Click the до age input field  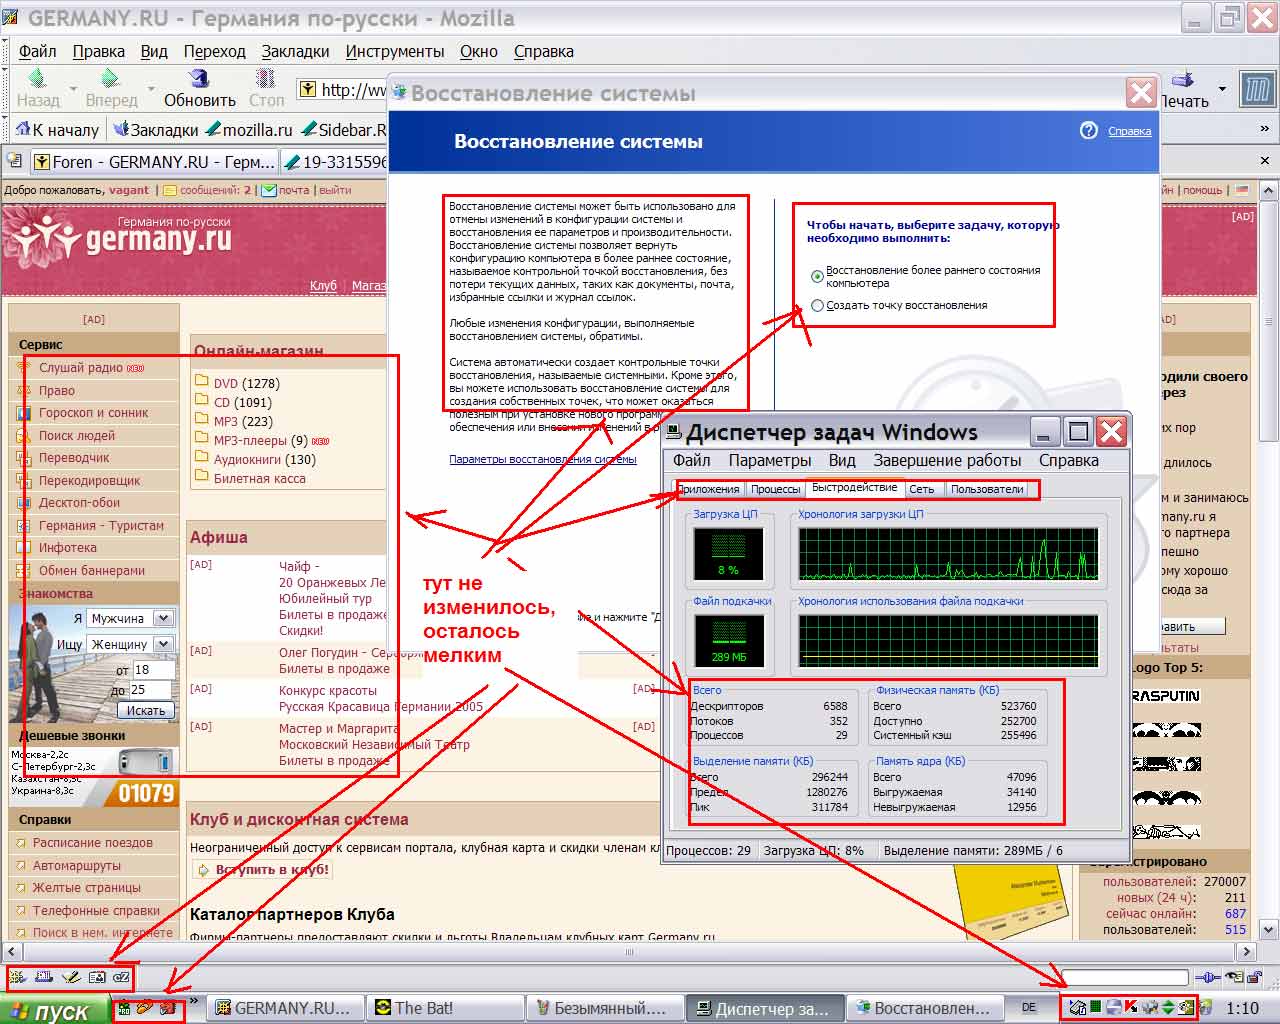(153, 690)
